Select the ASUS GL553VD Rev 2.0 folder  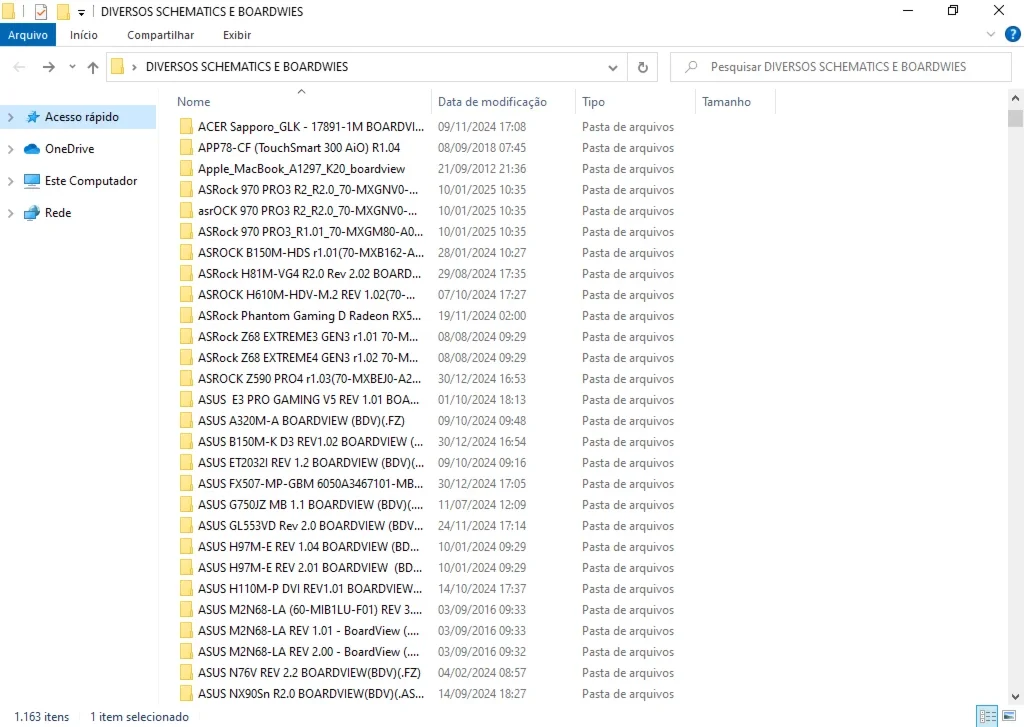[310, 525]
